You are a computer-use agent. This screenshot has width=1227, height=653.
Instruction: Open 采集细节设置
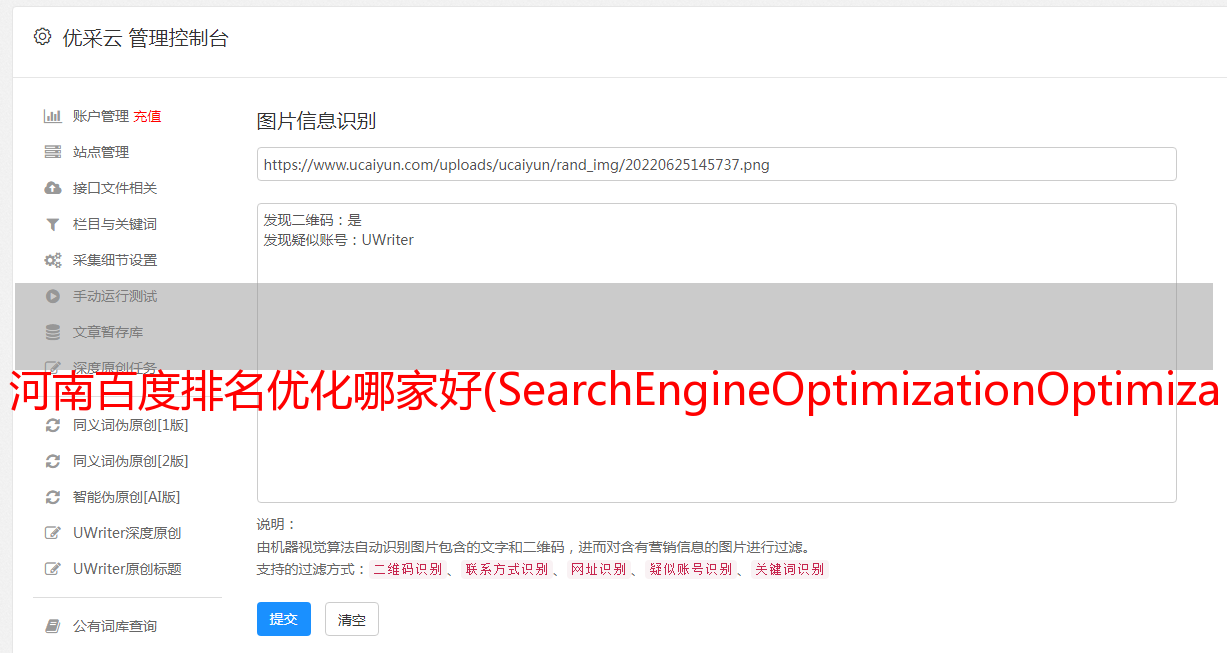coord(115,260)
